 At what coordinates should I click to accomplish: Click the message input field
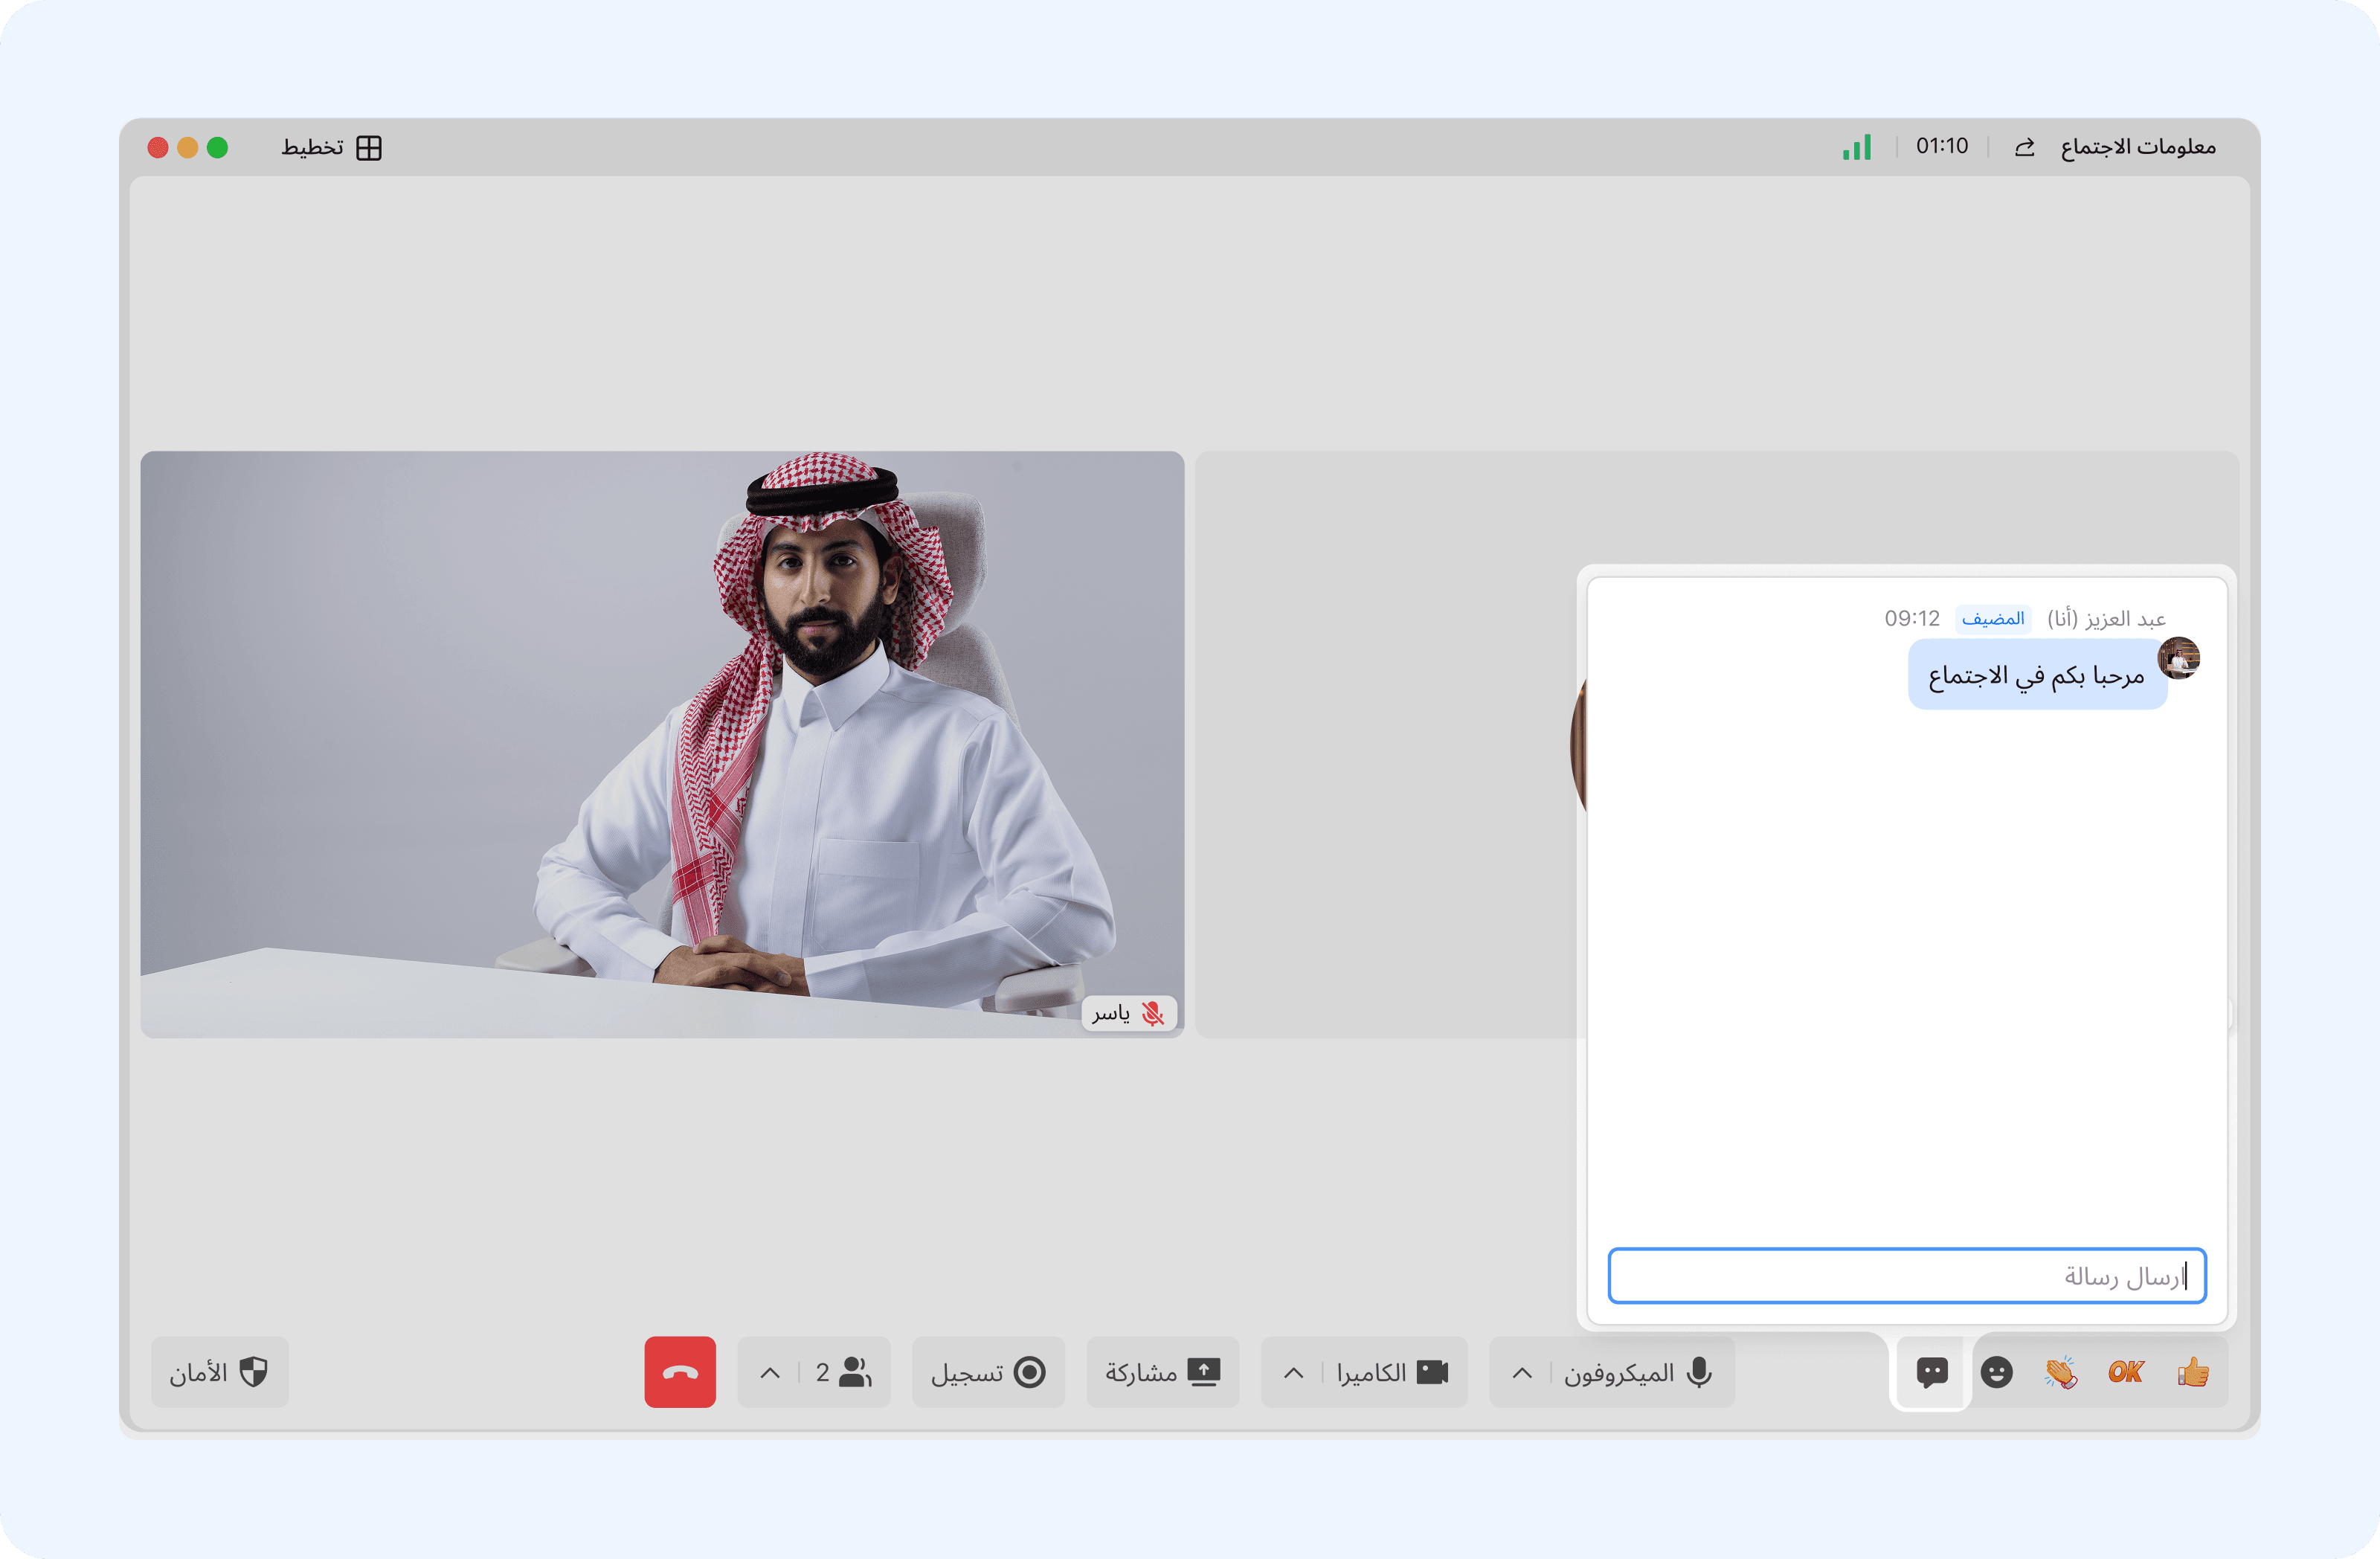(x=1906, y=1276)
